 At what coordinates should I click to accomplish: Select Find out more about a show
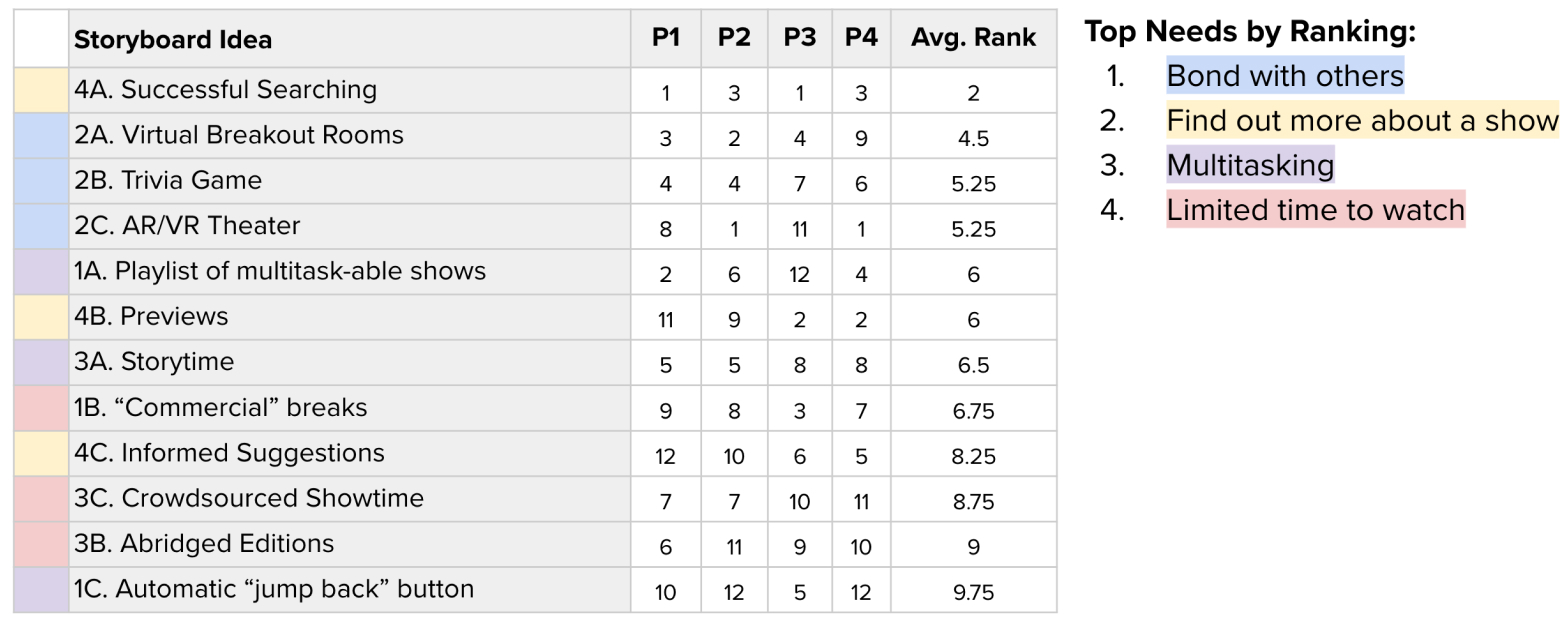coord(1362,120)
